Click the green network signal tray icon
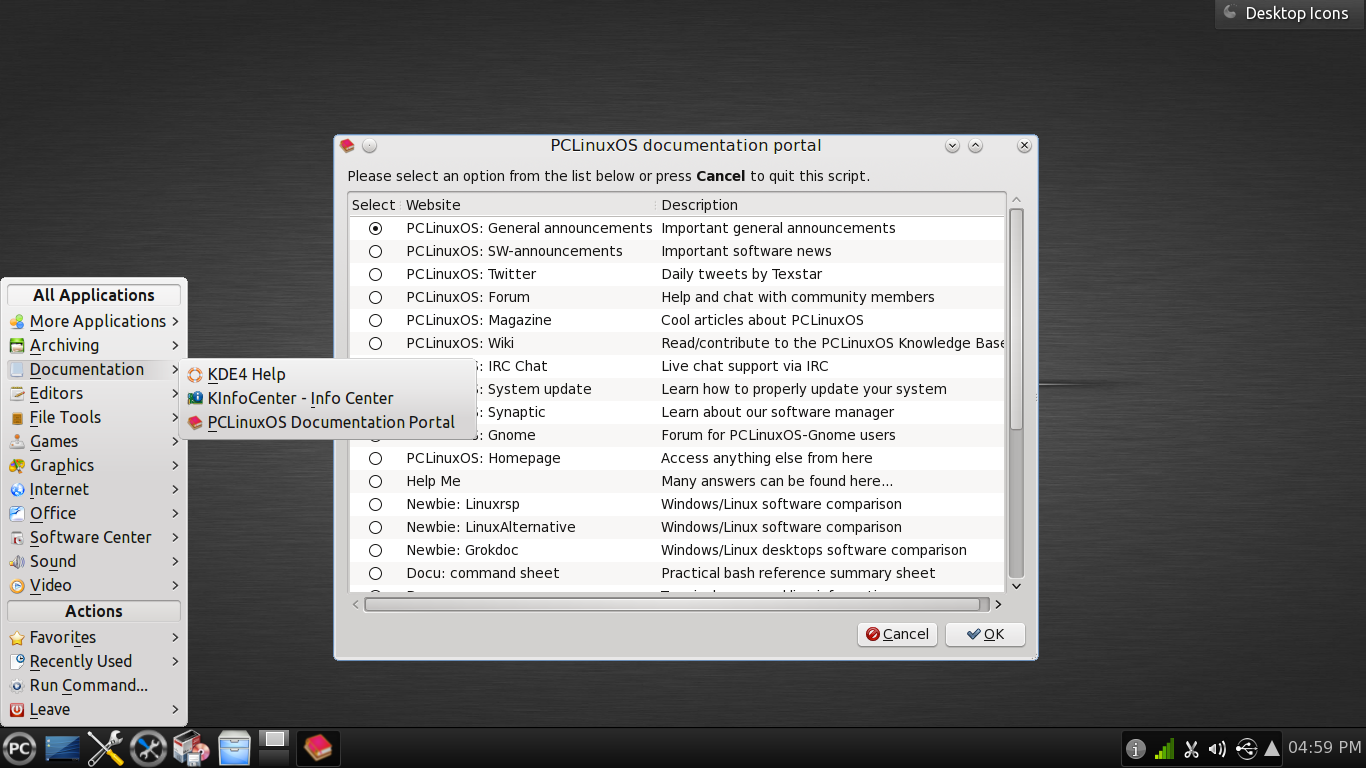Image resolution: width=1366 pixels, height=768 pixels. pos(1164,748)
